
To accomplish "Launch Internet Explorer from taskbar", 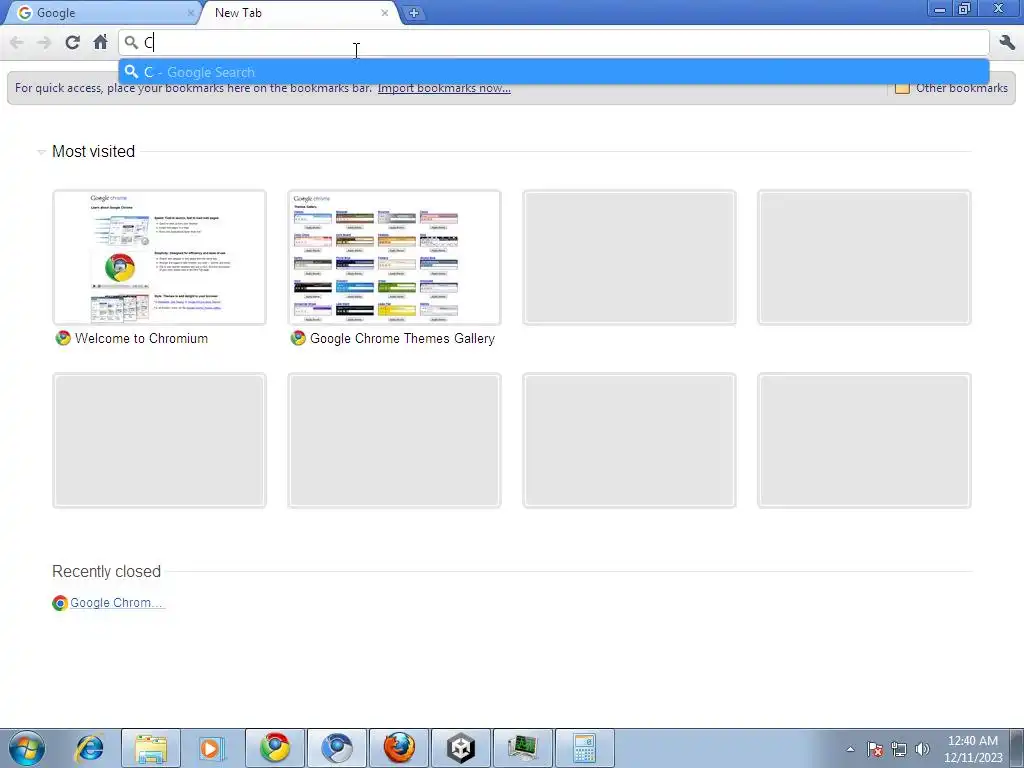I will click(x=89, y=748).
